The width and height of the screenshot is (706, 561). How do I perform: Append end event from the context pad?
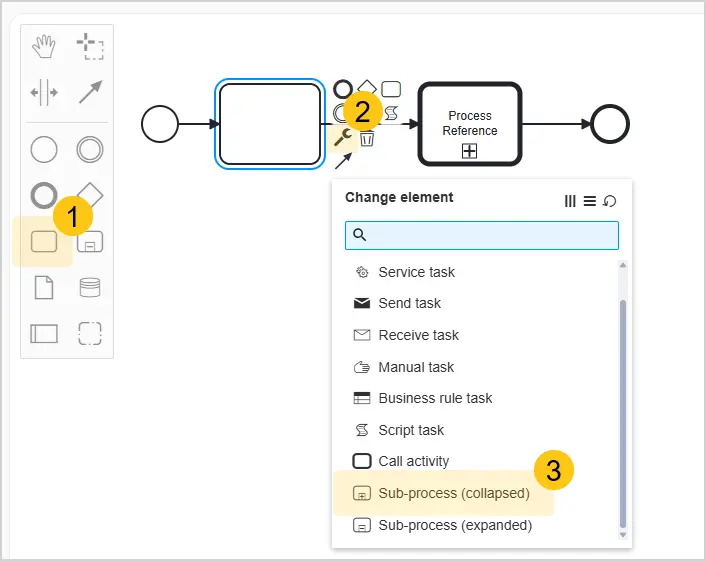click(x=343, y=89)
